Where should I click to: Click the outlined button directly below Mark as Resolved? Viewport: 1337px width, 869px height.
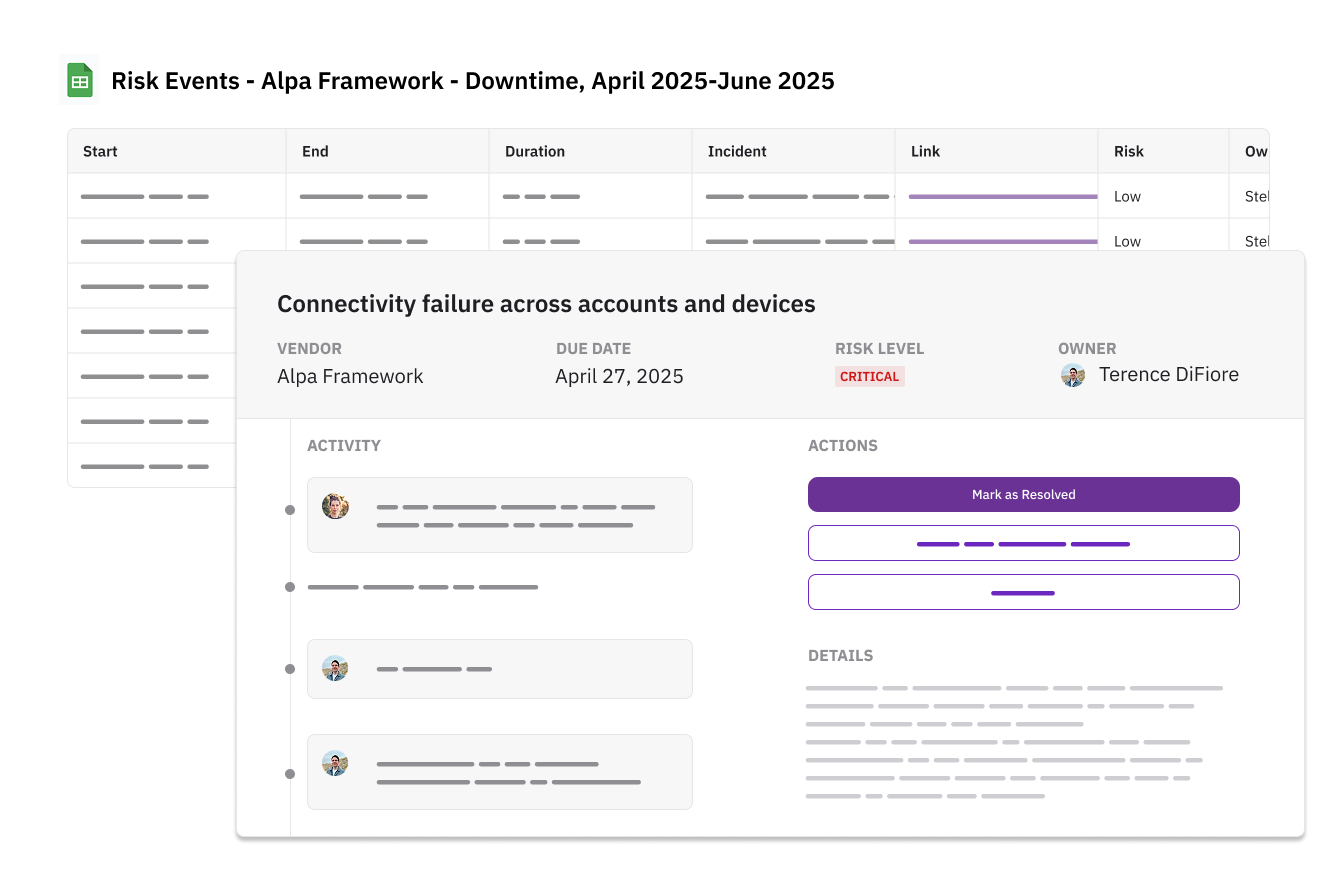[x=1023, y=543]
